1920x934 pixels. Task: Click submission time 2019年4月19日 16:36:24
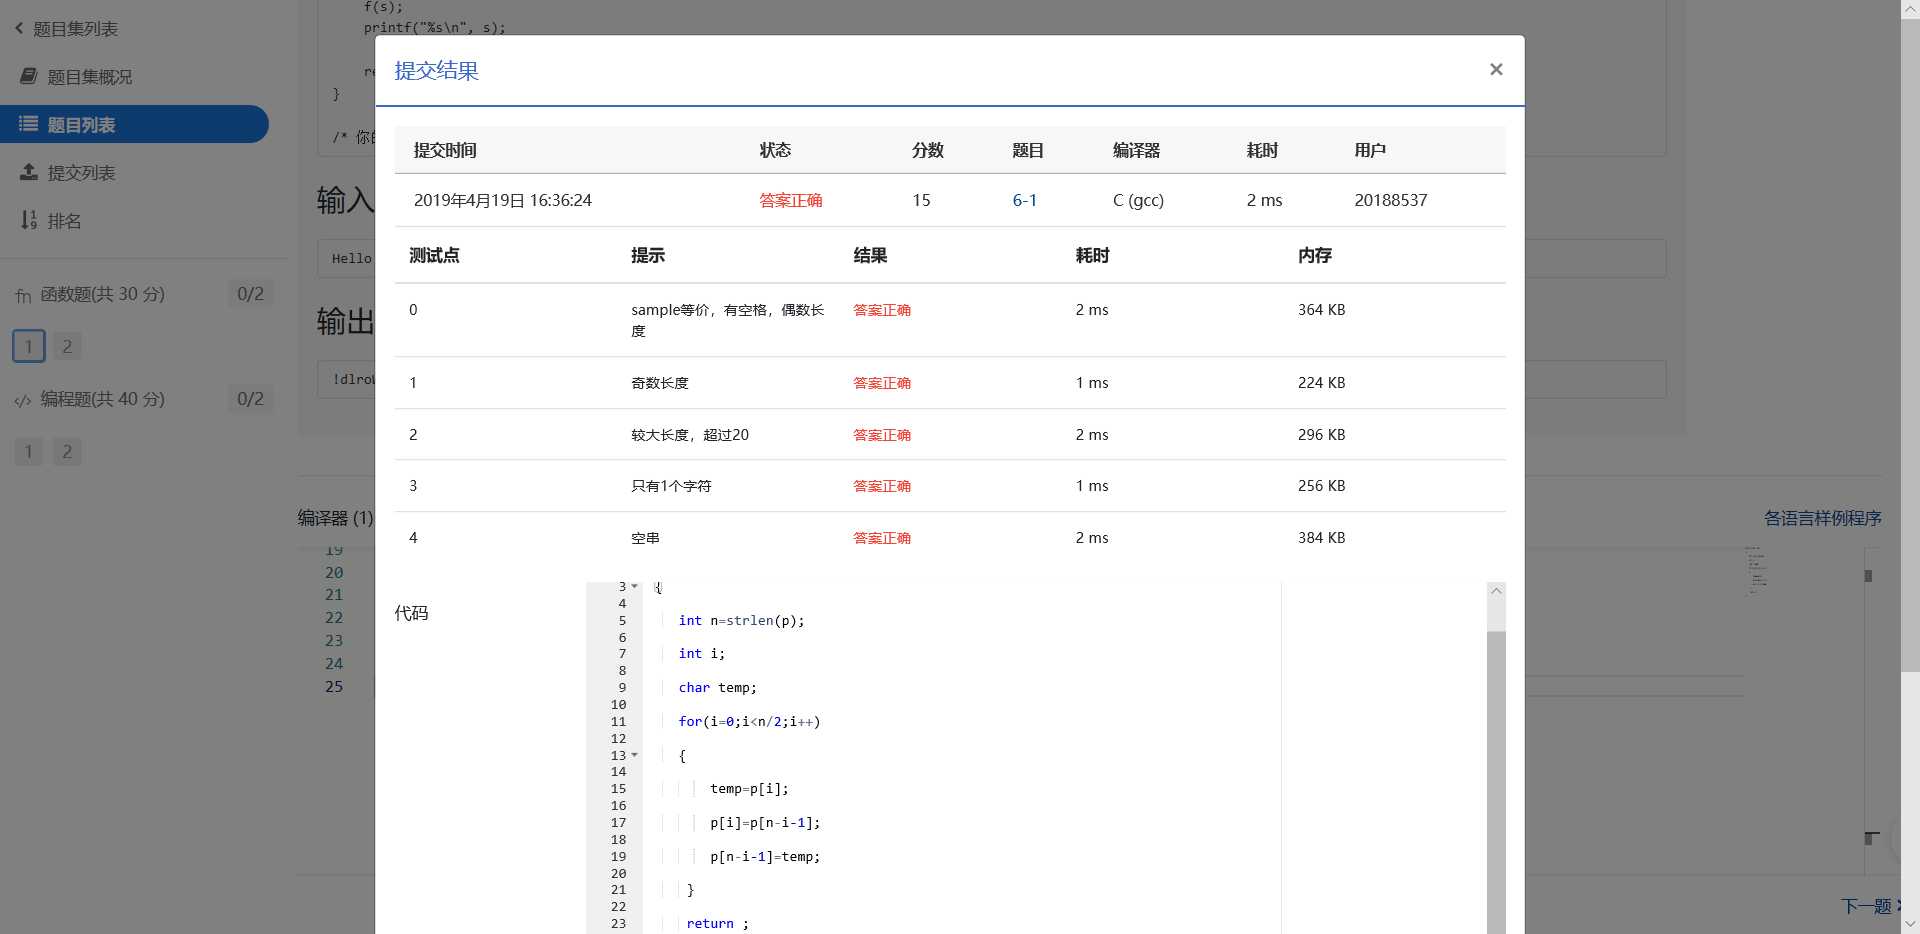click(x=502, y=200)
